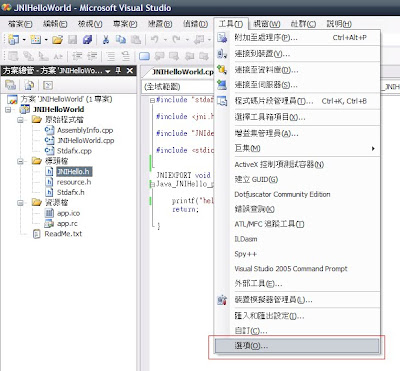Click the Navigate Backward toolbar icon
The image size is (400, 371).
199,40
